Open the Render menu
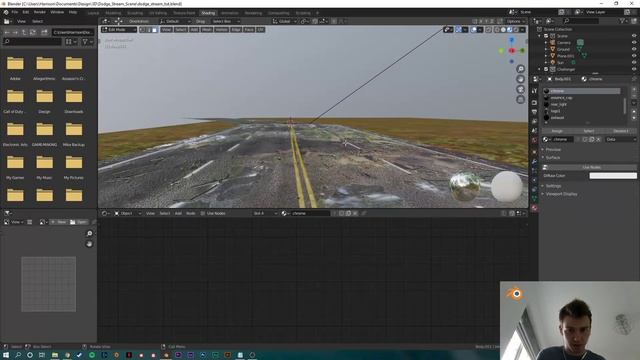This screenshot has height=360, width=640. tap(40, 12)
